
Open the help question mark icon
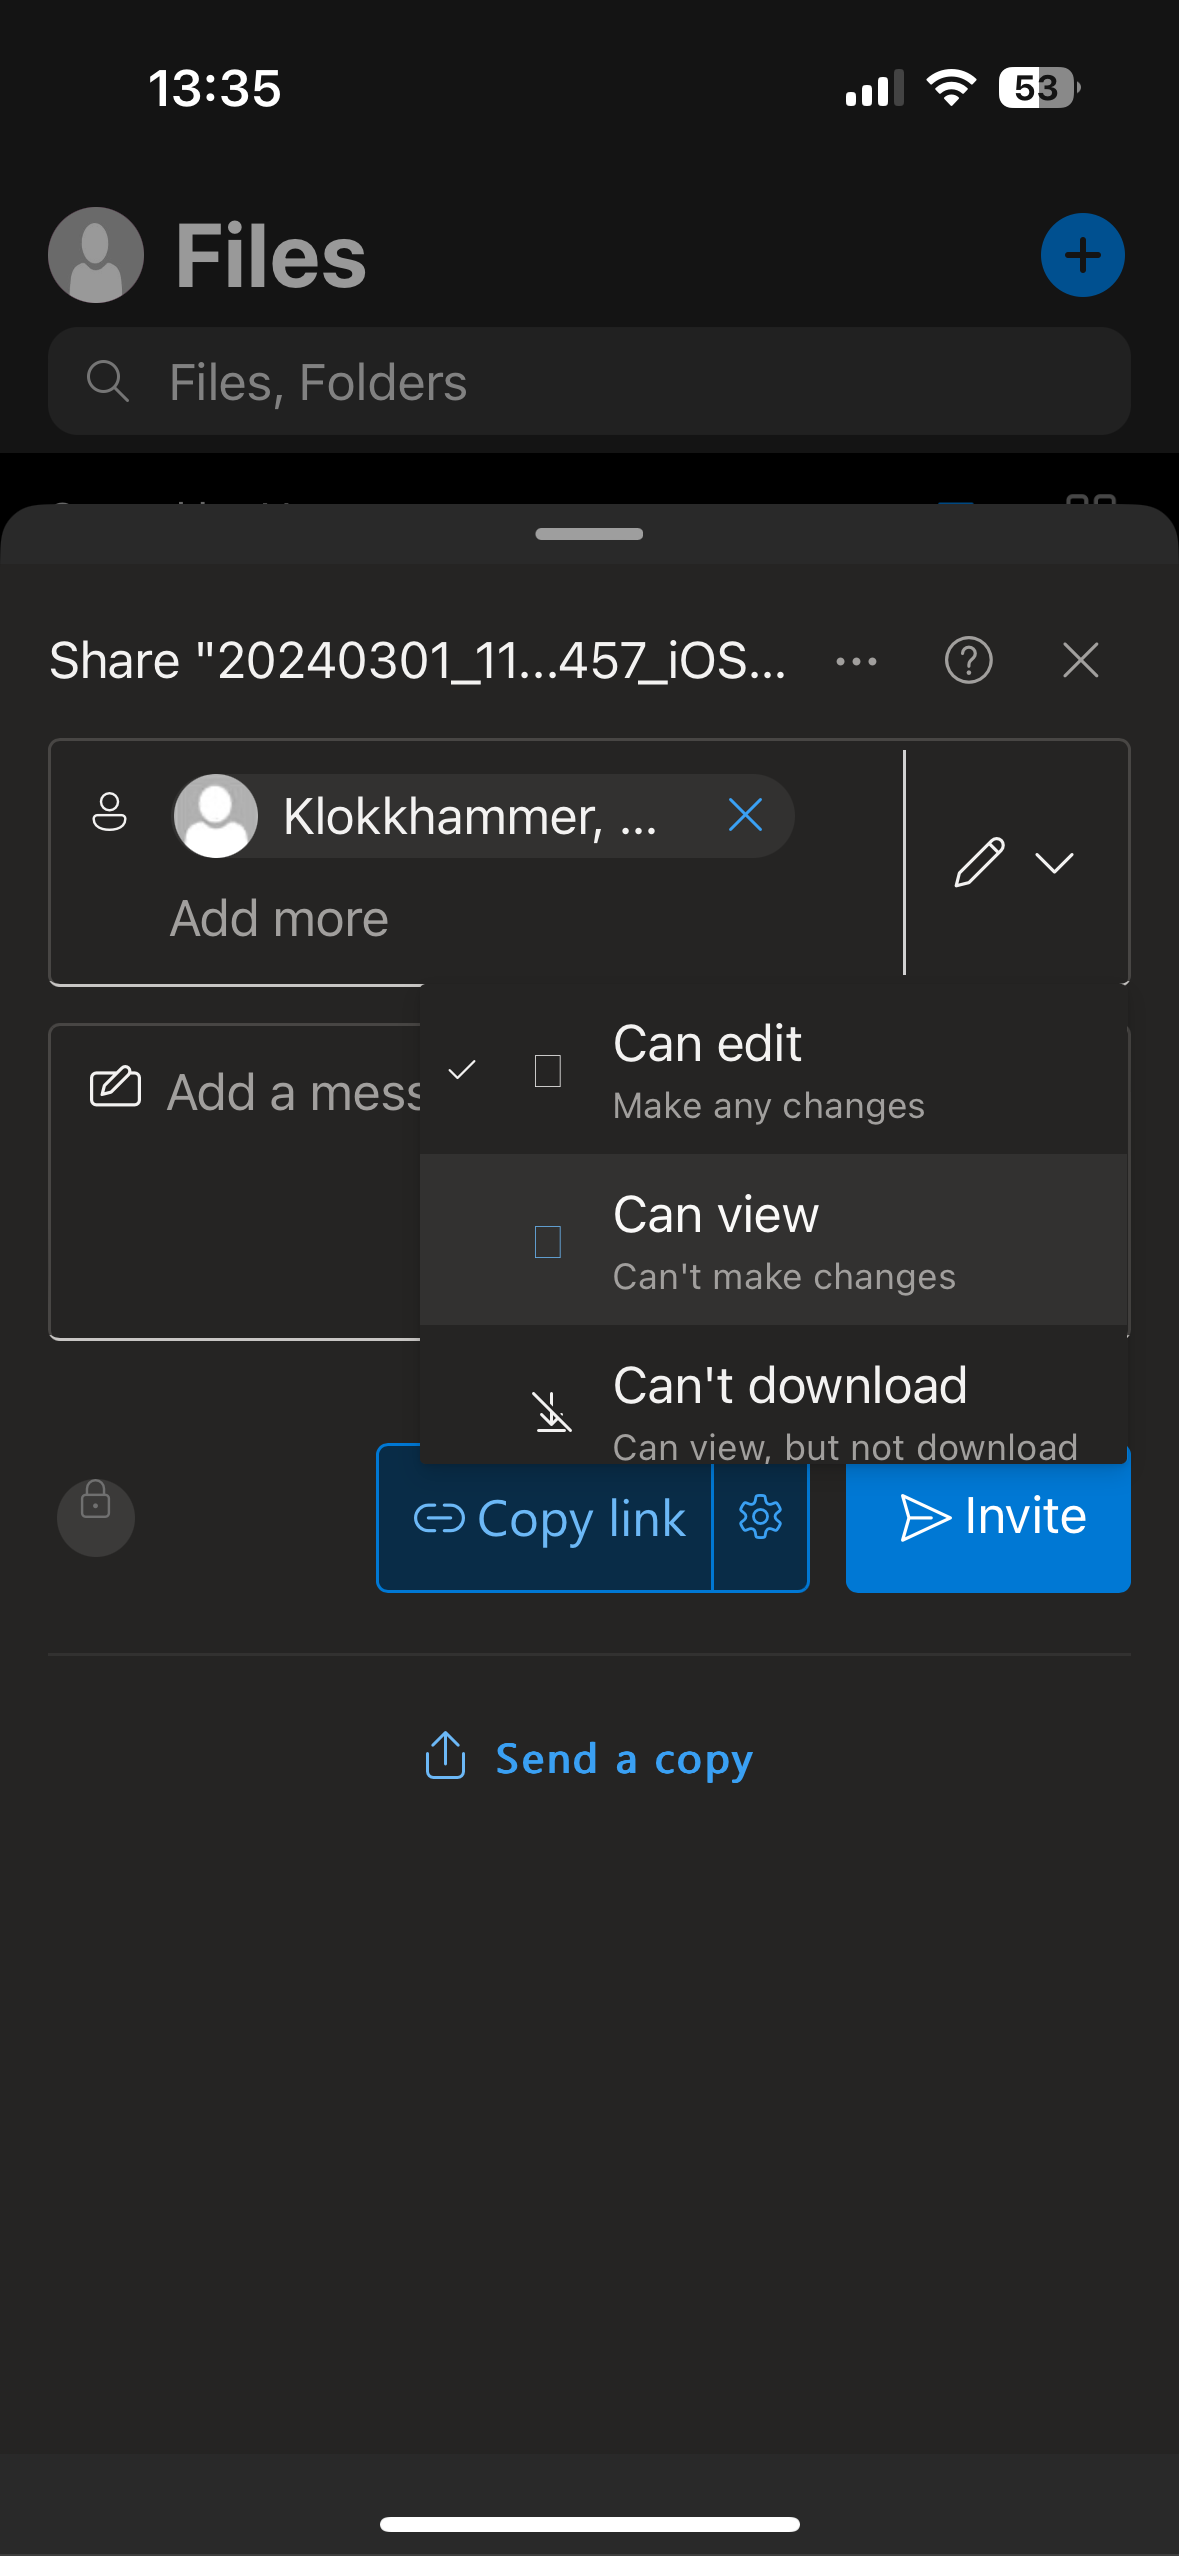click(x=968, y=660)
